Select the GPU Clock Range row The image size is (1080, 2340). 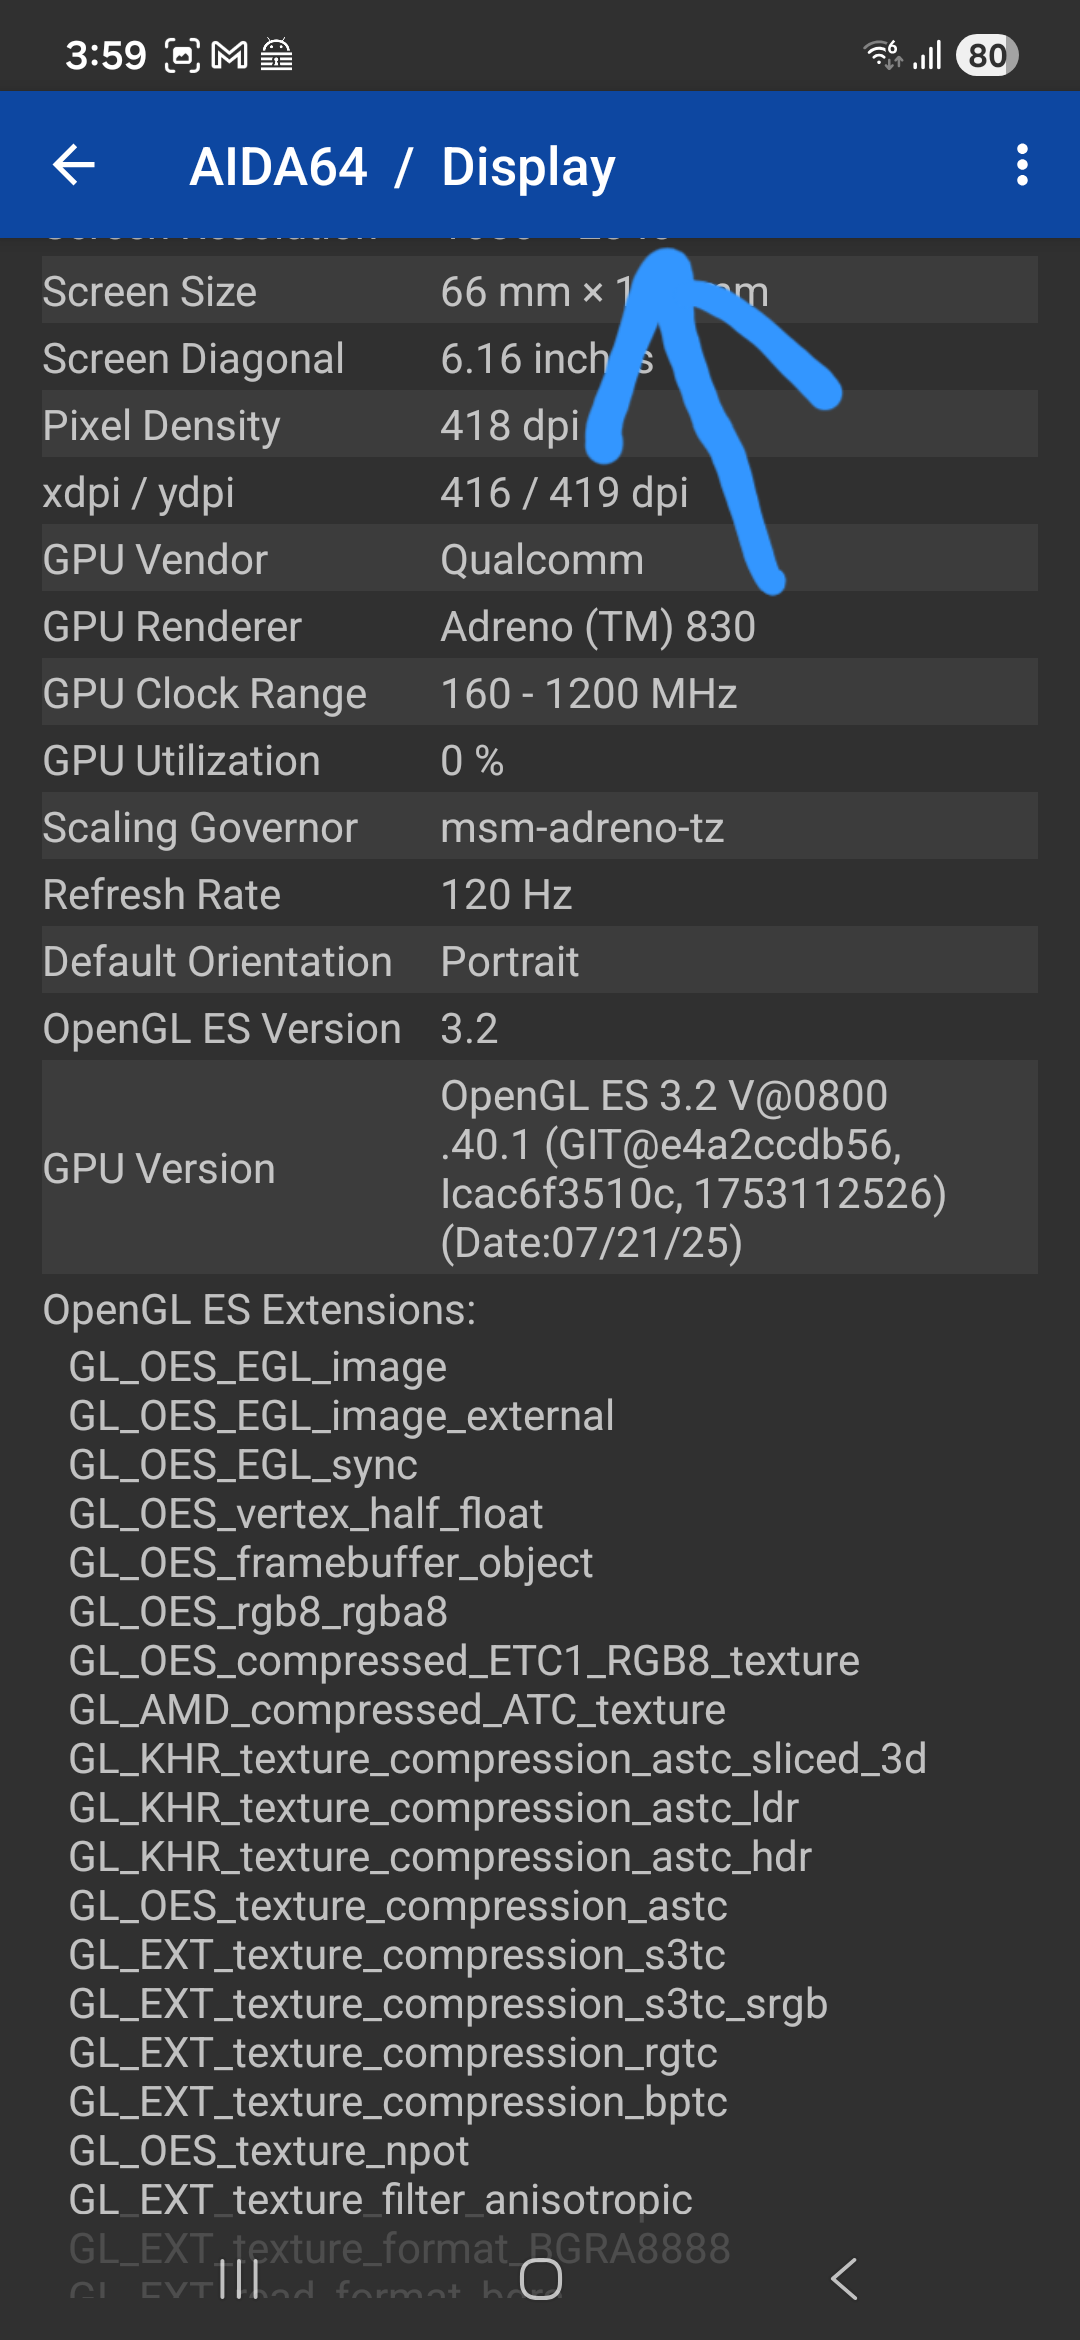539,694
